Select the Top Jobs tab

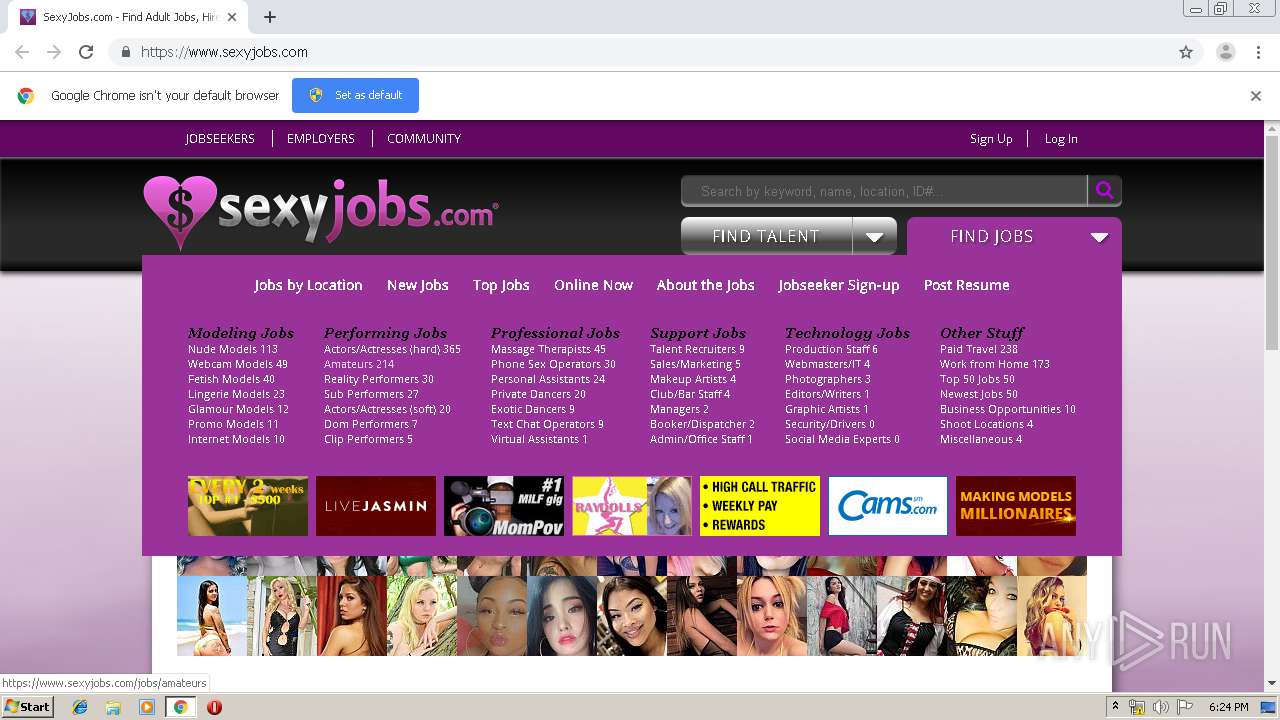[x=501, y=285]
